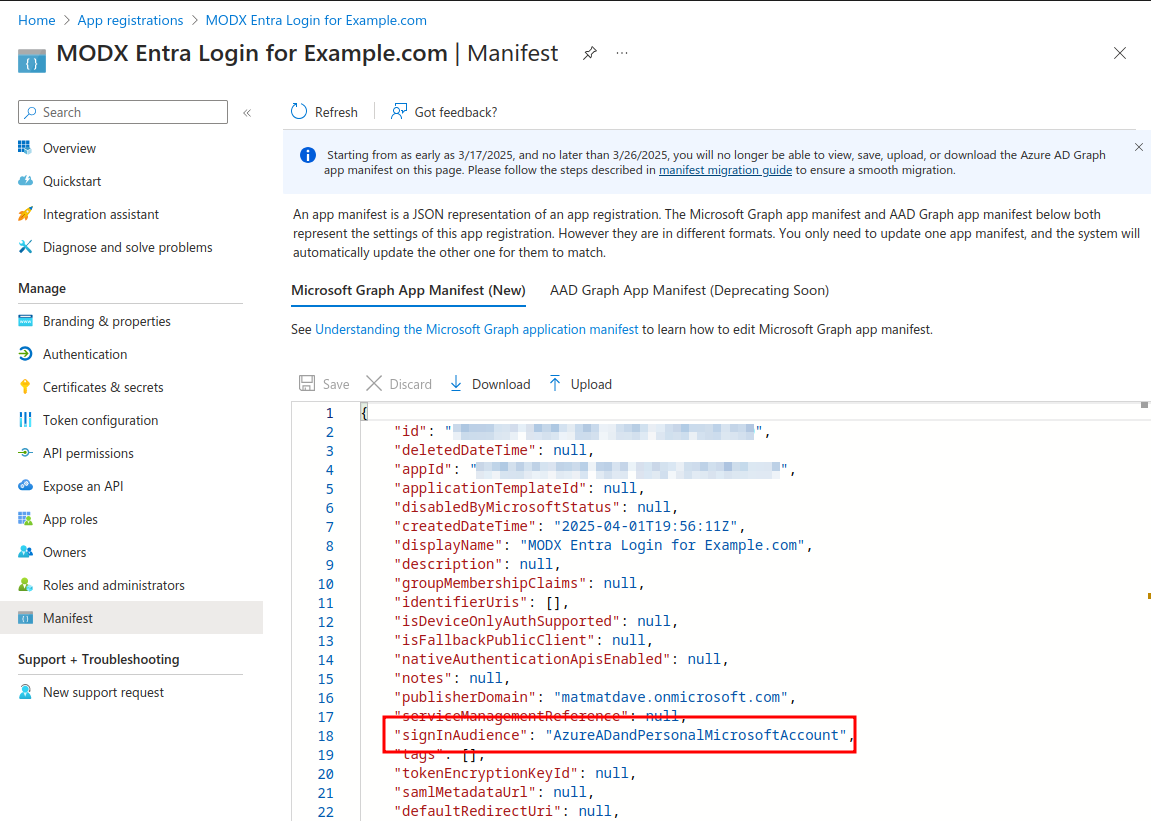
Task: Open Certificates & secrets
Action: click(103, 388)
